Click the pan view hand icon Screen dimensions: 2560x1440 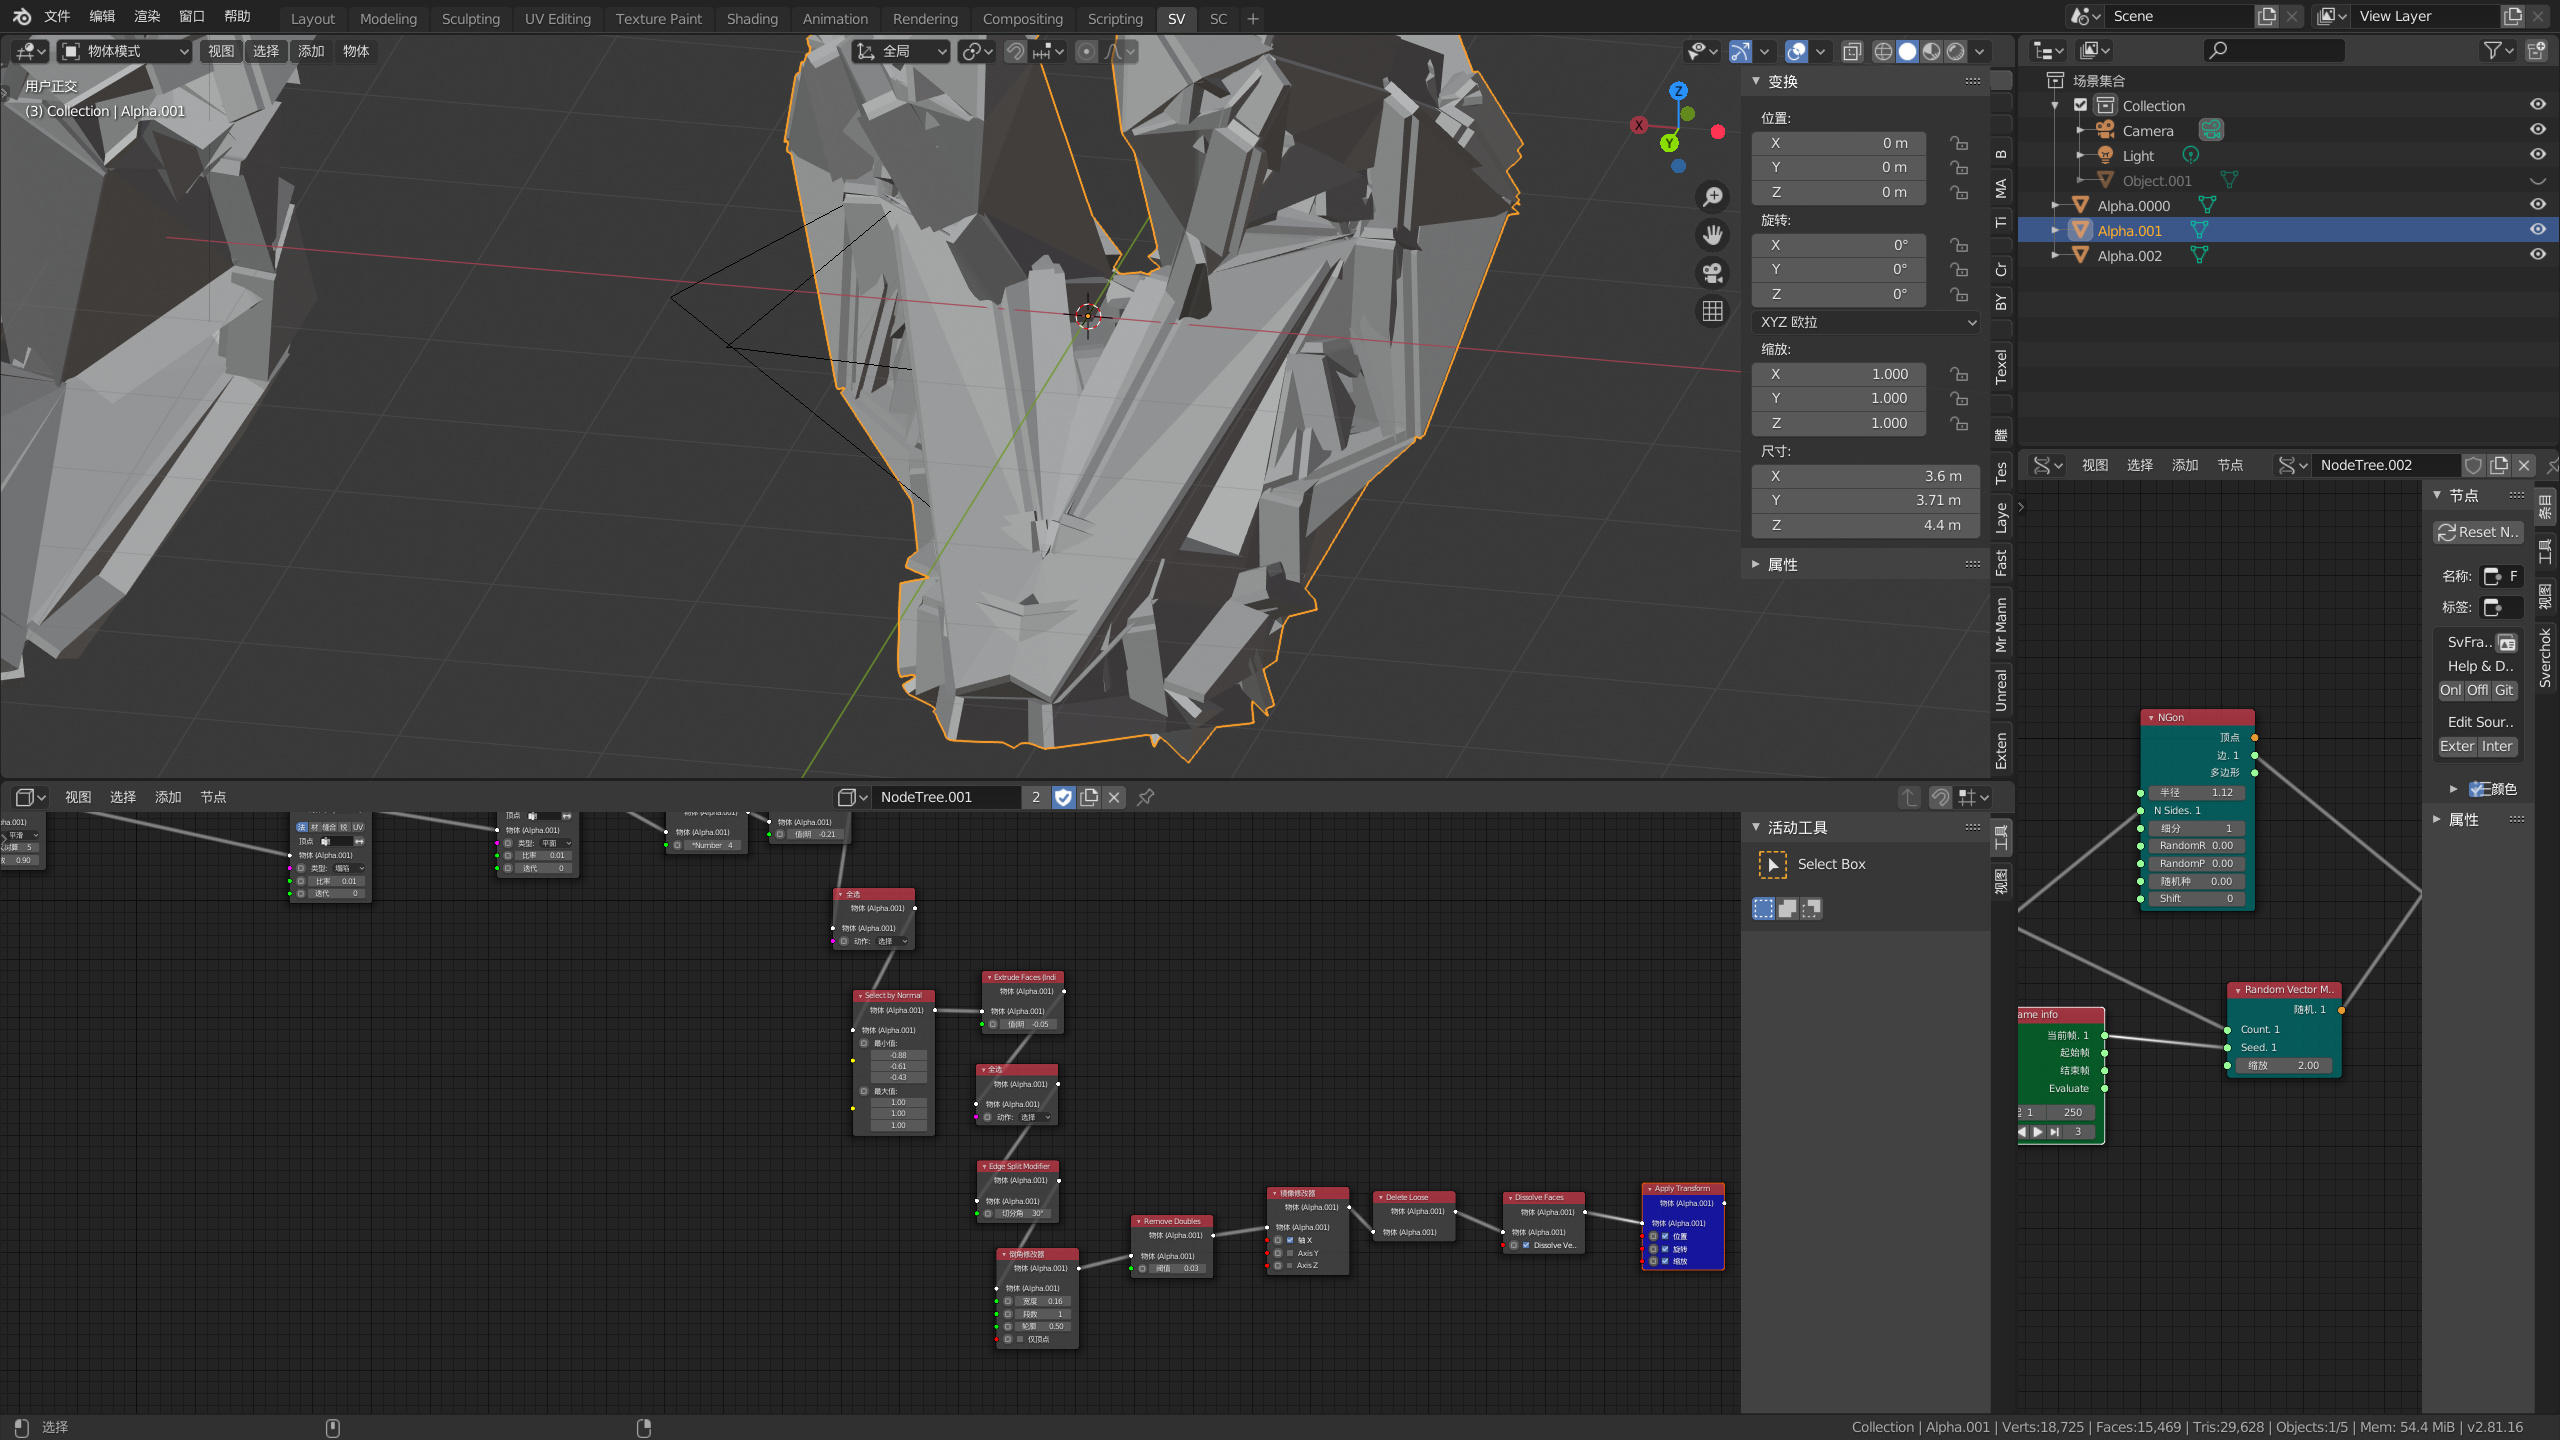tap(1712, 235)
